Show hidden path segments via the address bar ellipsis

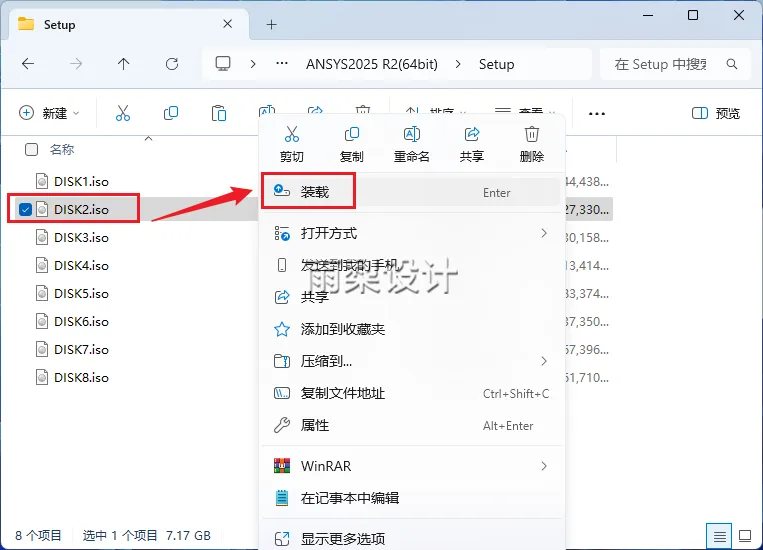(282, 64)
